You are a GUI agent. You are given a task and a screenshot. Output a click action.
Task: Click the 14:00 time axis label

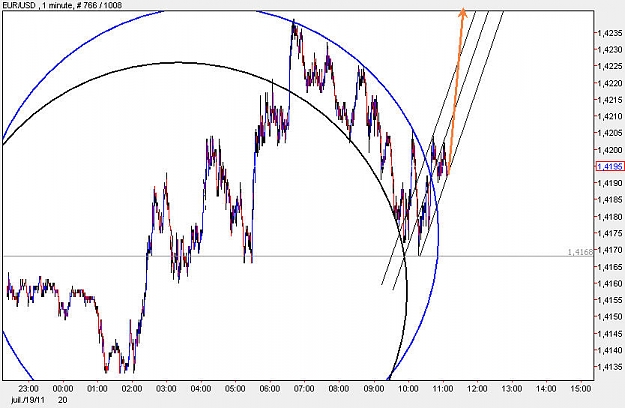[x=546, y=388]
